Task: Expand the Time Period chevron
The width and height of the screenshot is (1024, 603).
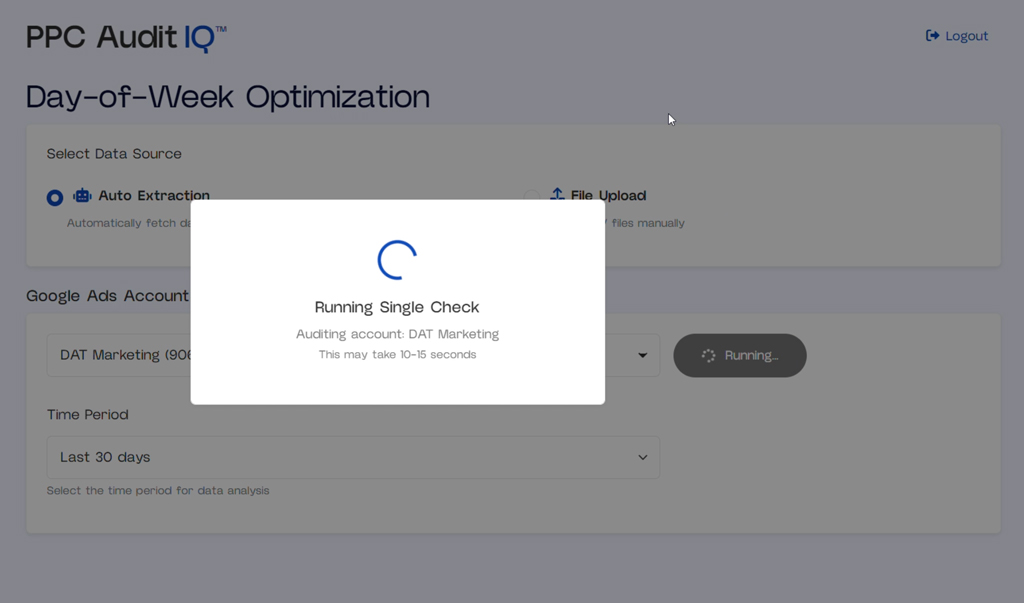Action: click(642, 457)
